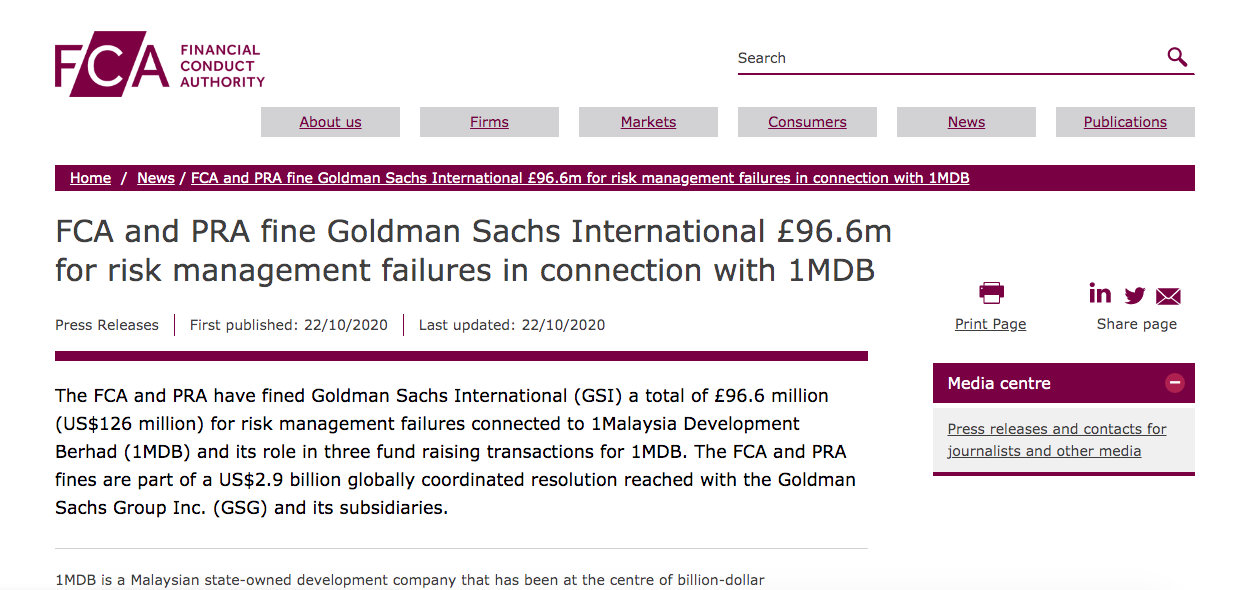Open the Firms menu
Image resolution: width=1245 pixels, height=590 pixels.
tap(489, 122)
